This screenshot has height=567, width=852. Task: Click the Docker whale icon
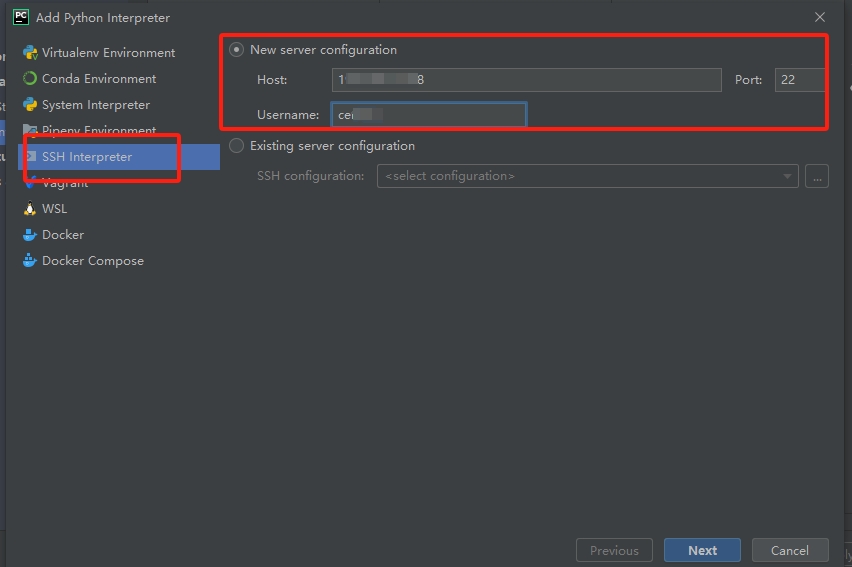click(30, 235)
